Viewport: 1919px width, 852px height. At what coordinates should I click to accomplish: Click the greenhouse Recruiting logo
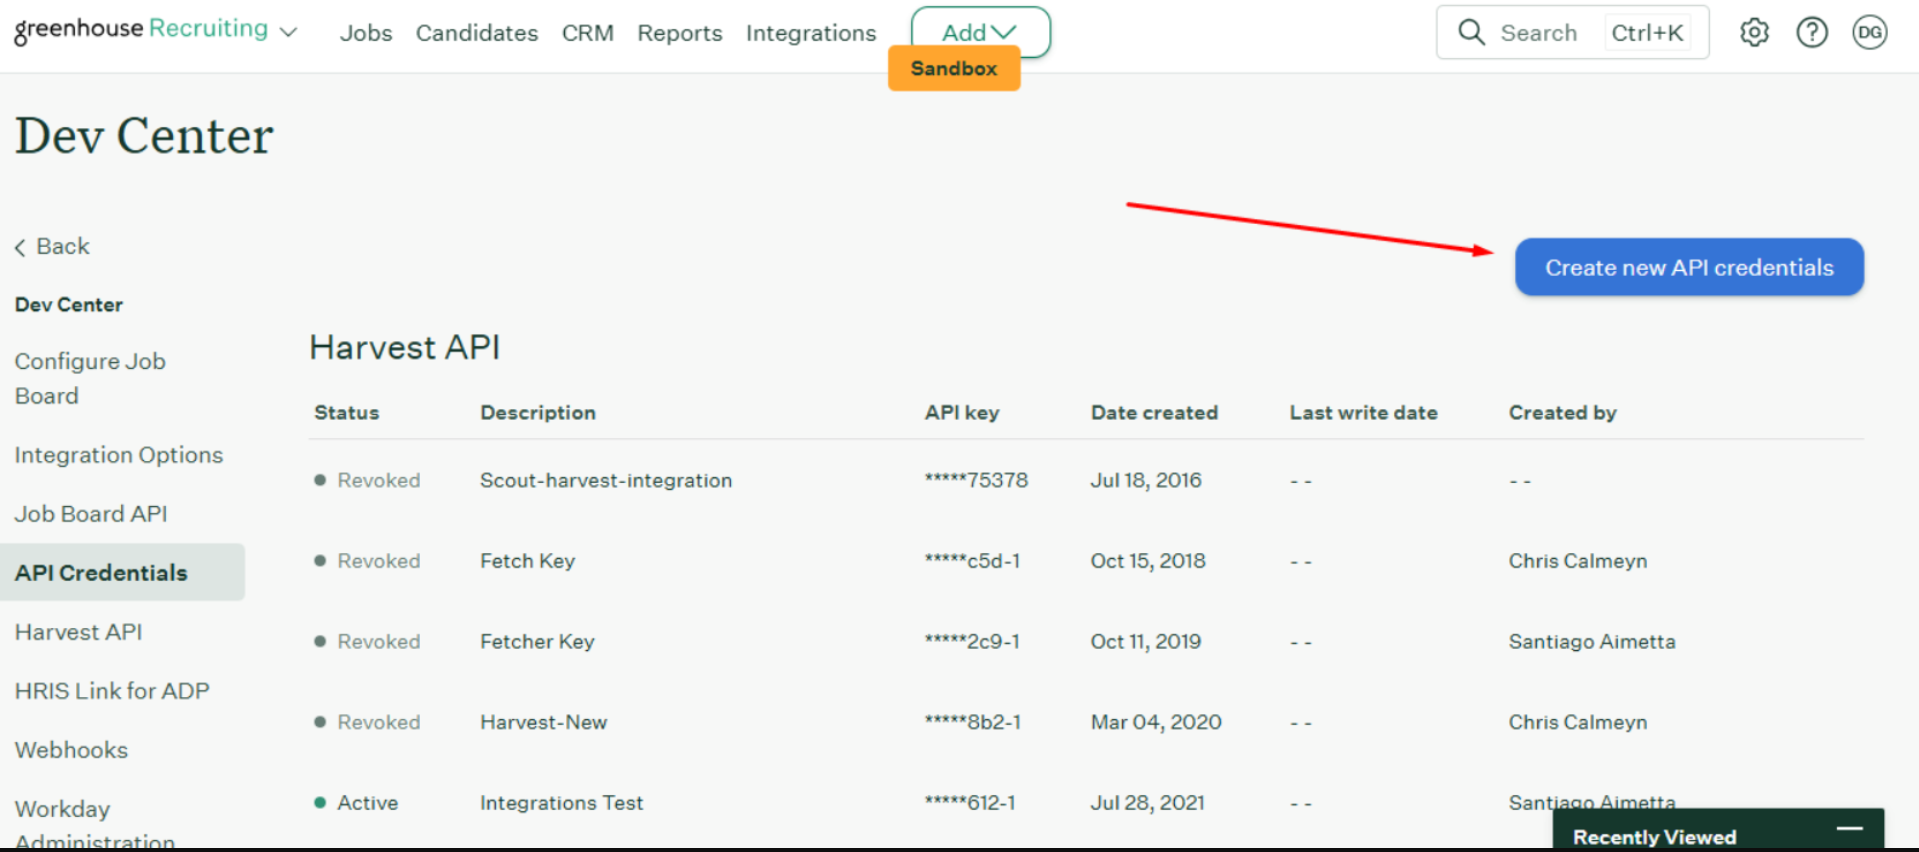pos(141,30)
